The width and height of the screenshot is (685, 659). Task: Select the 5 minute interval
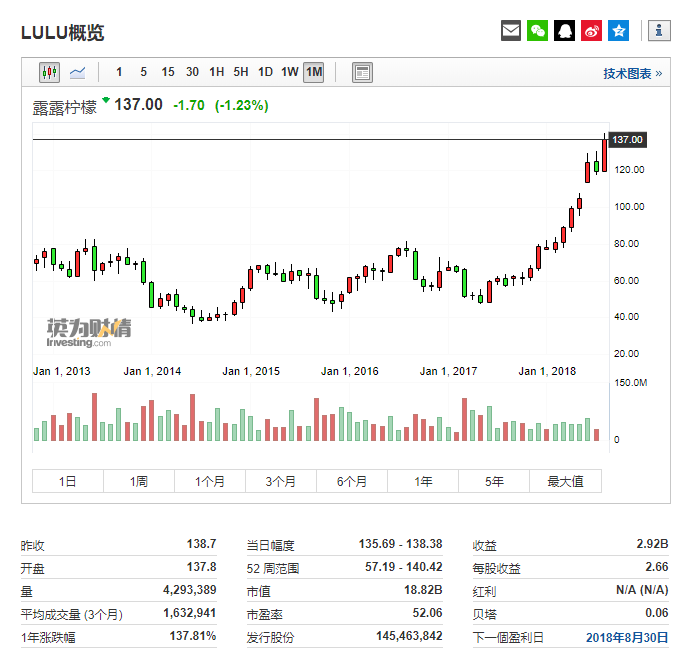point(143,72)
